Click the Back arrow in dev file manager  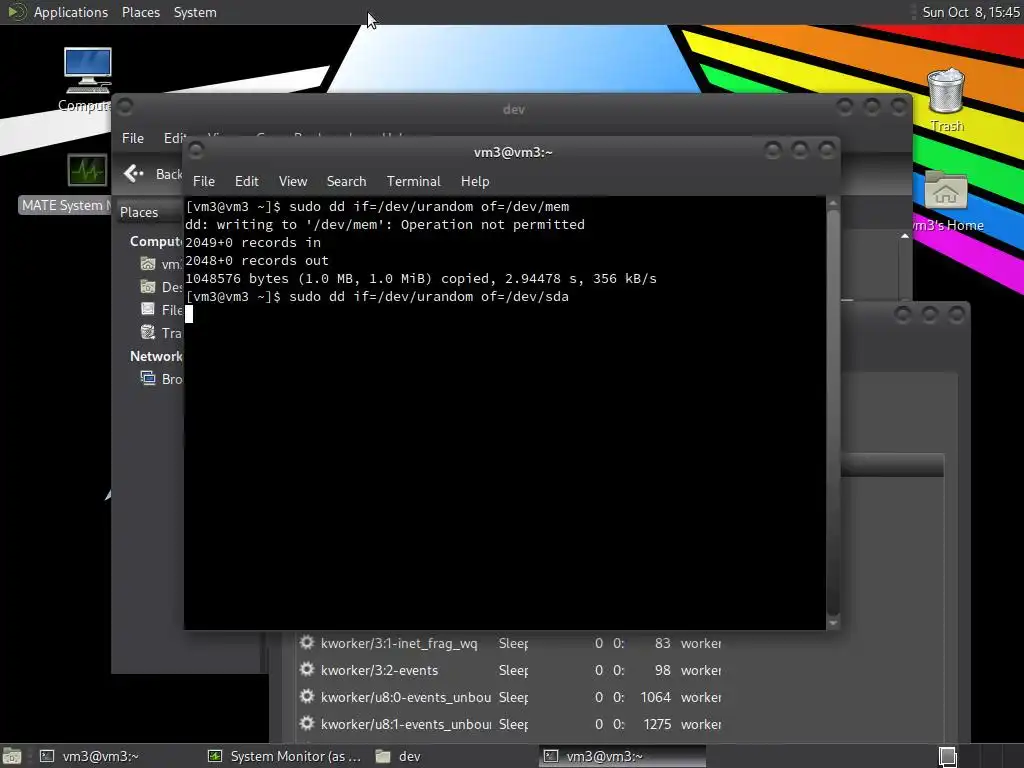133,174
